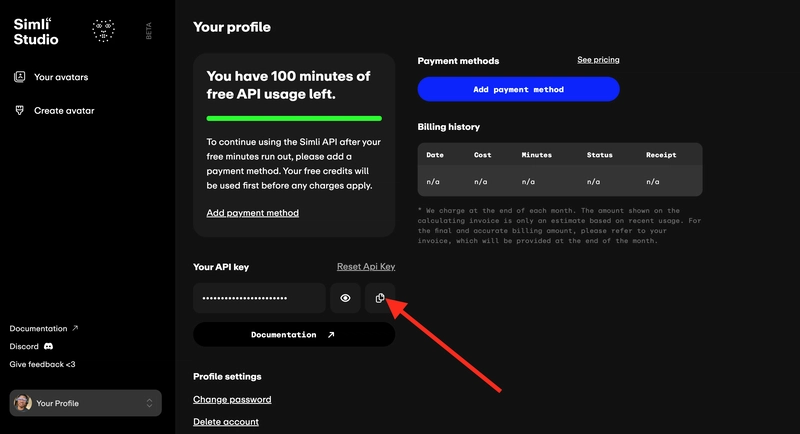This screenshot has height=434, width=800.
Task: Click the Create avatar sidebar icon
Action: click(x=19, y=110)
